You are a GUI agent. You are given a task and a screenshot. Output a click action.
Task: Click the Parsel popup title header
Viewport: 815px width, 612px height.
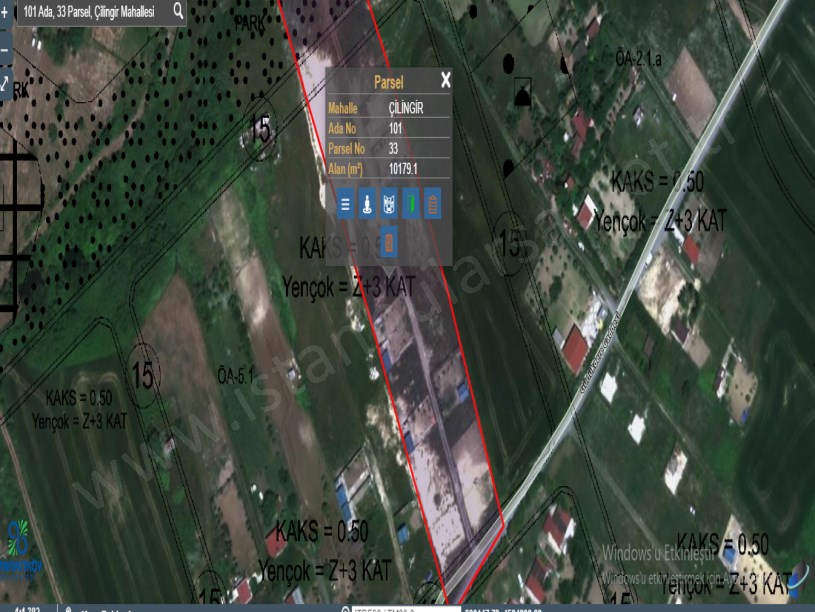pyautogui.click(x=388, y=82)
